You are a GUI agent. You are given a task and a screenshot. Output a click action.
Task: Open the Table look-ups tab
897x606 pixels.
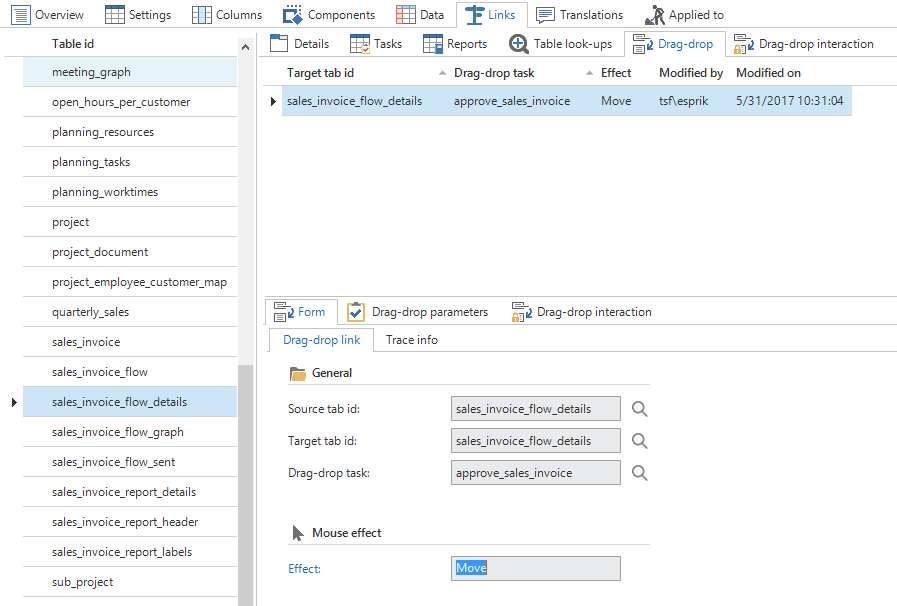(561, 44)
